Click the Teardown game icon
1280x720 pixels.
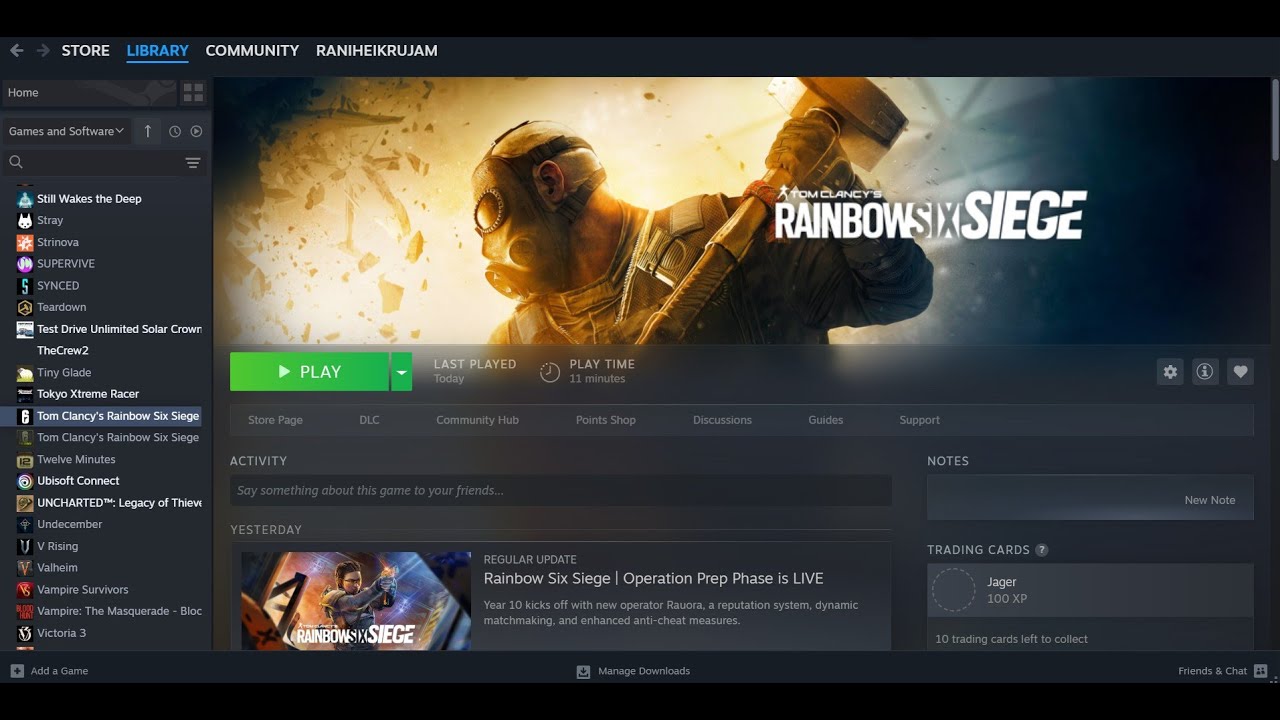pyautogui.click(x=25, y=307)
